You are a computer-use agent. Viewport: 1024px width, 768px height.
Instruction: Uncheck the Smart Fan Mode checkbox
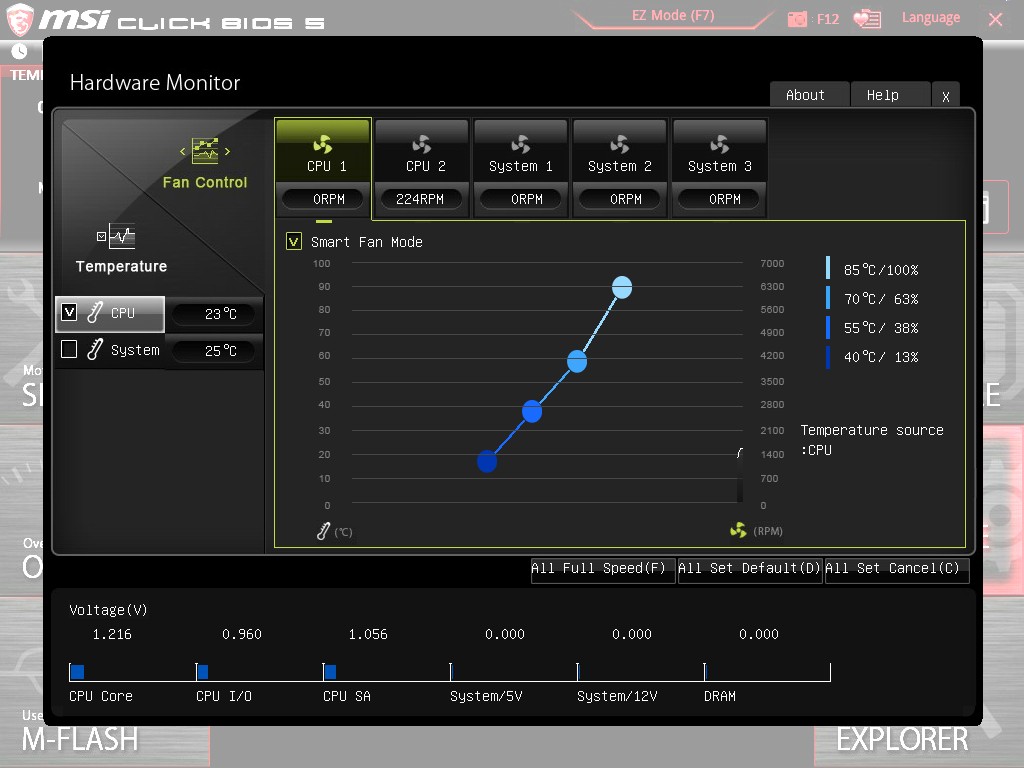click(294, 242)
